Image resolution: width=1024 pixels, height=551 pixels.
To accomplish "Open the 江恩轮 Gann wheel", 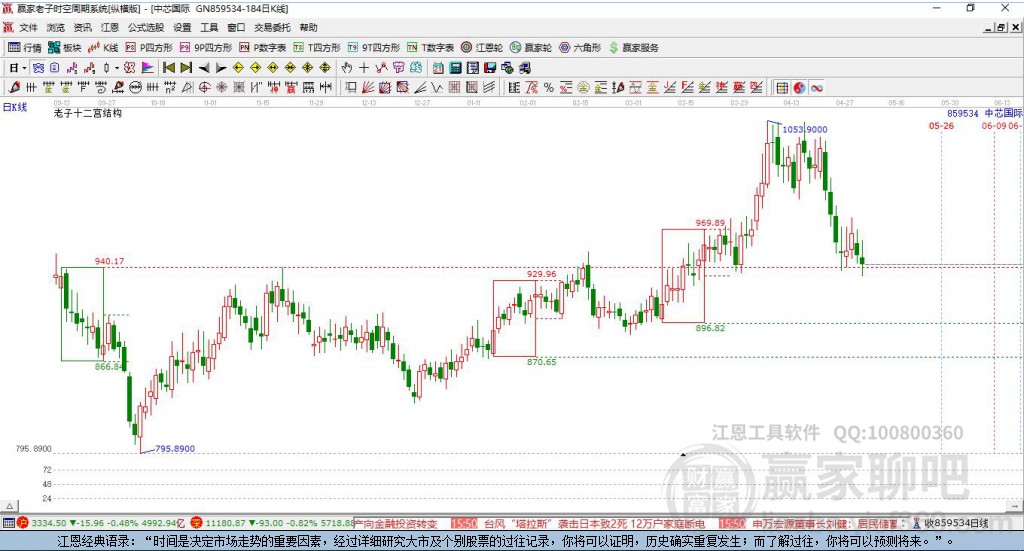I will tap(482, 48).
